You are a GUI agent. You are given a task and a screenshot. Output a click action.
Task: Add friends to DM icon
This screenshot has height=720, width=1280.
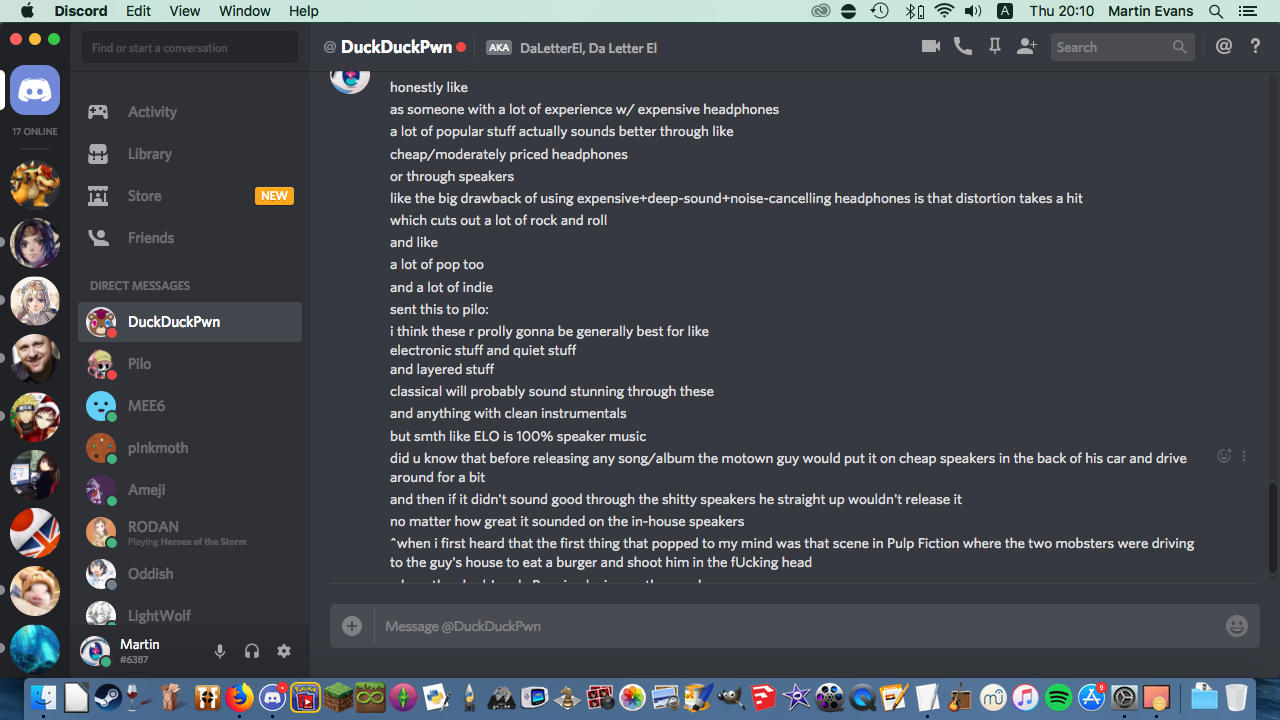[1026, 46]
